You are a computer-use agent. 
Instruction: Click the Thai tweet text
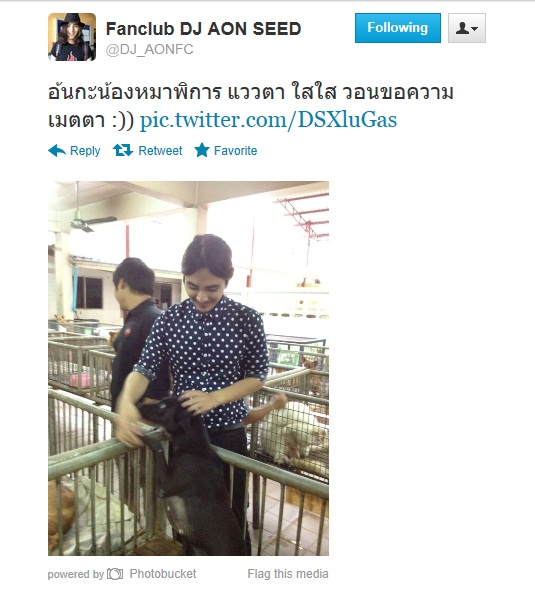click(251, 106)
